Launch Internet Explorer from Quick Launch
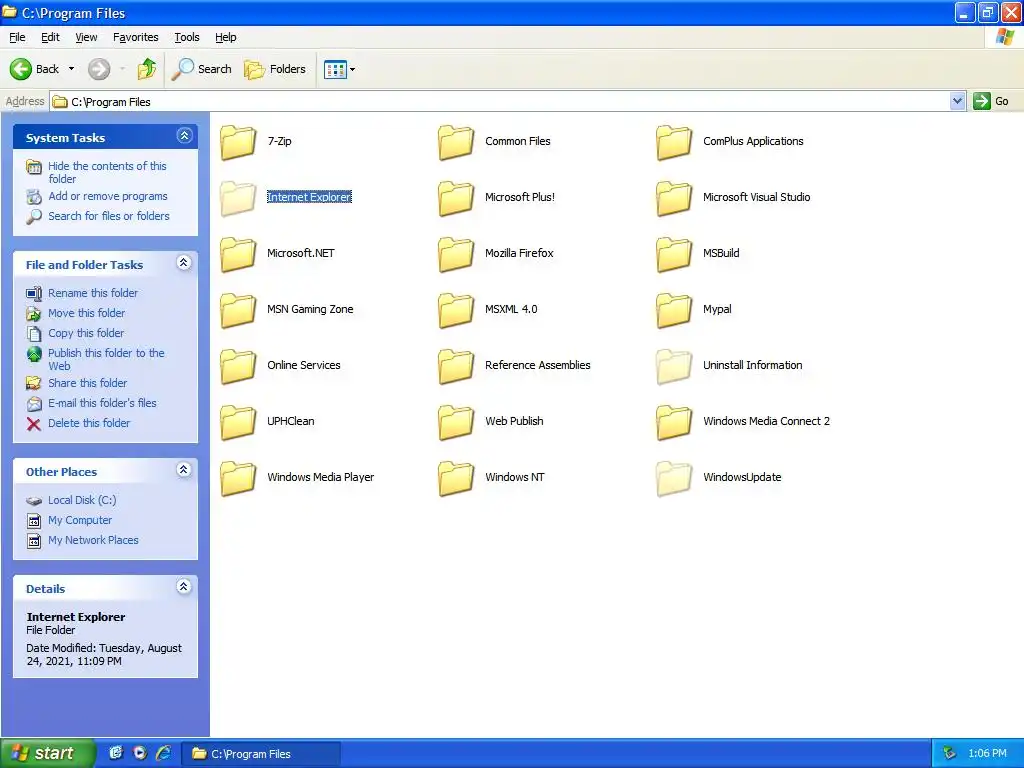1024x768 pixels. (163, 753)
